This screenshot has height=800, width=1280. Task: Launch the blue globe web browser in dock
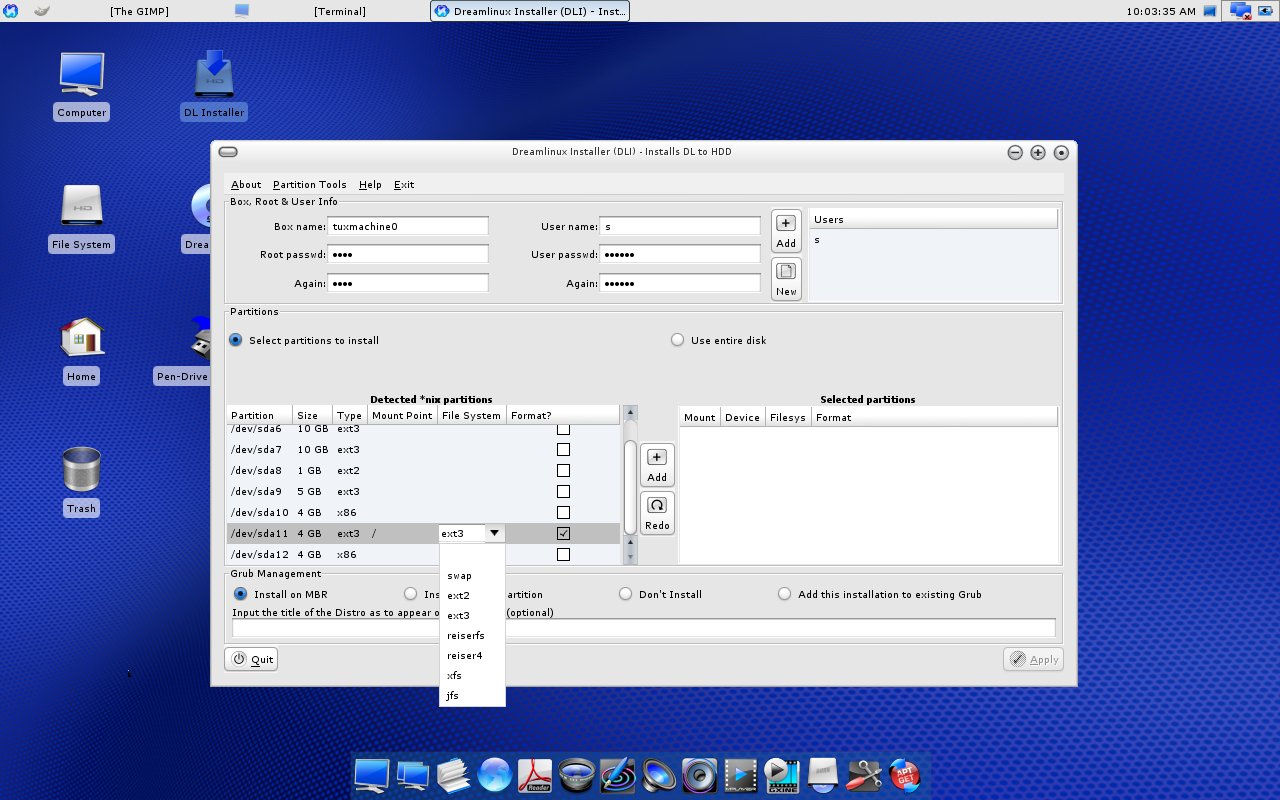pos(495,774)
